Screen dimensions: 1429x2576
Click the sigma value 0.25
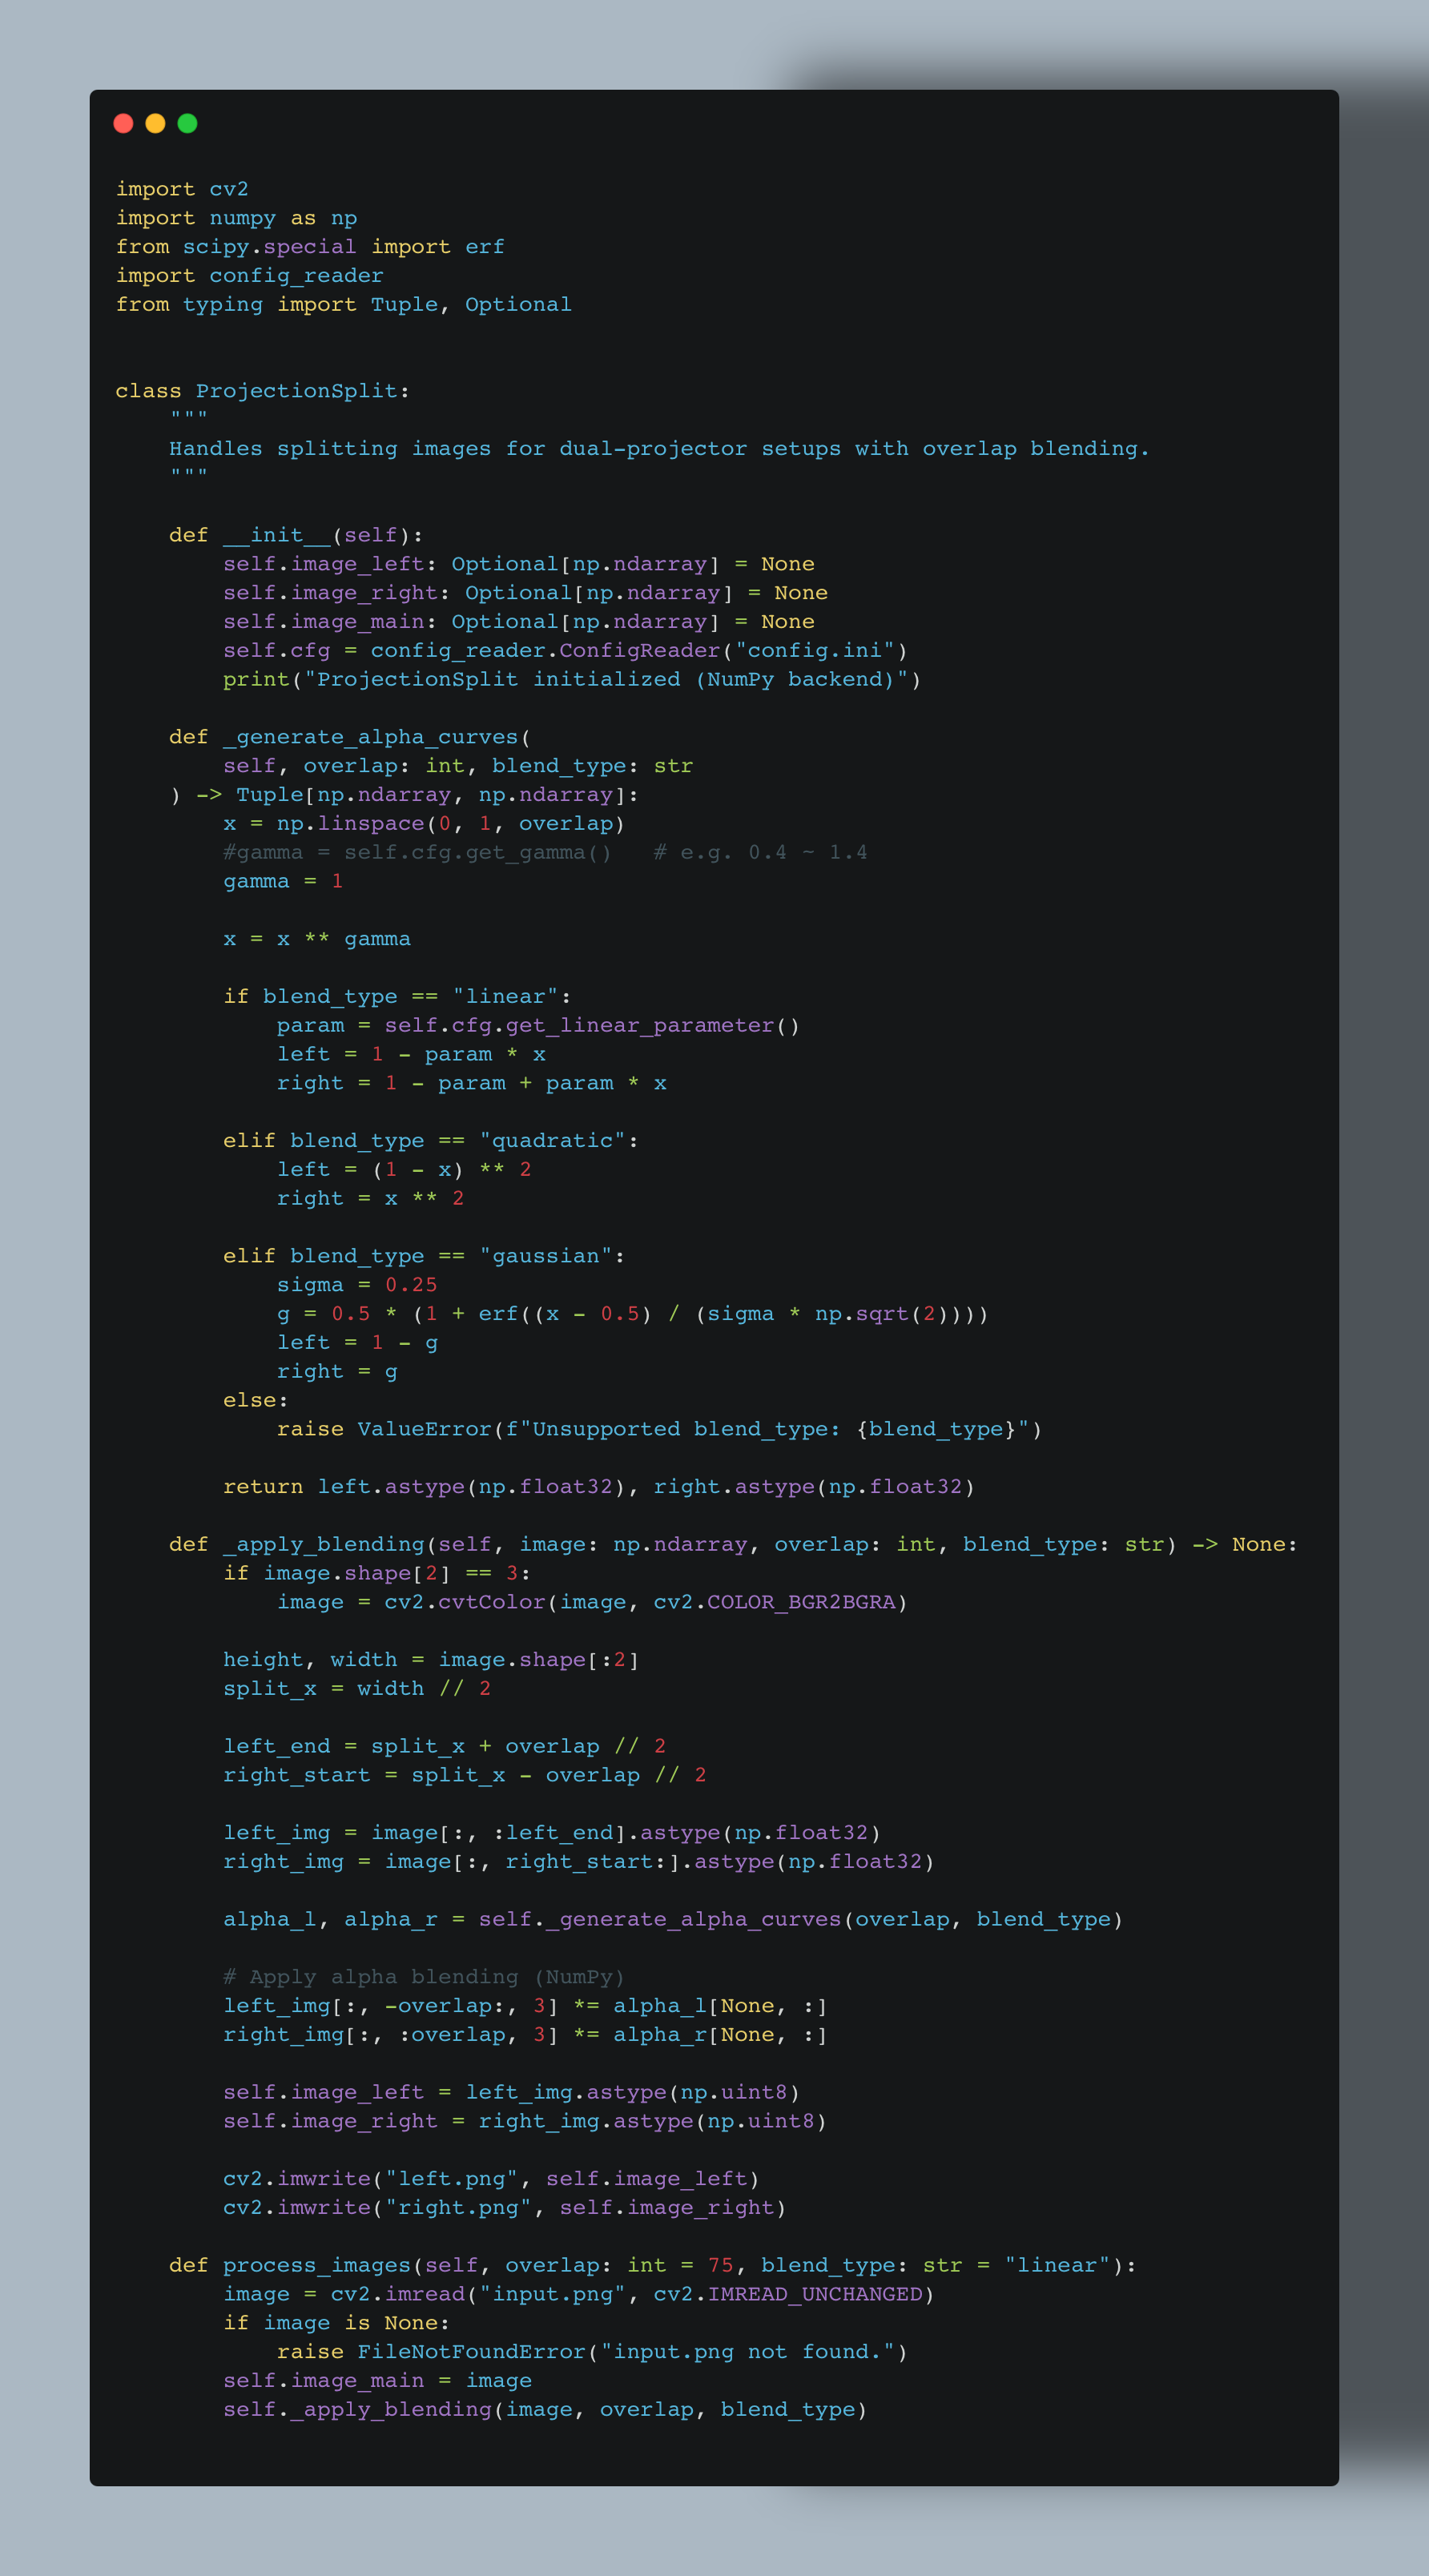pyautogui.click(x=411, y=1285)
